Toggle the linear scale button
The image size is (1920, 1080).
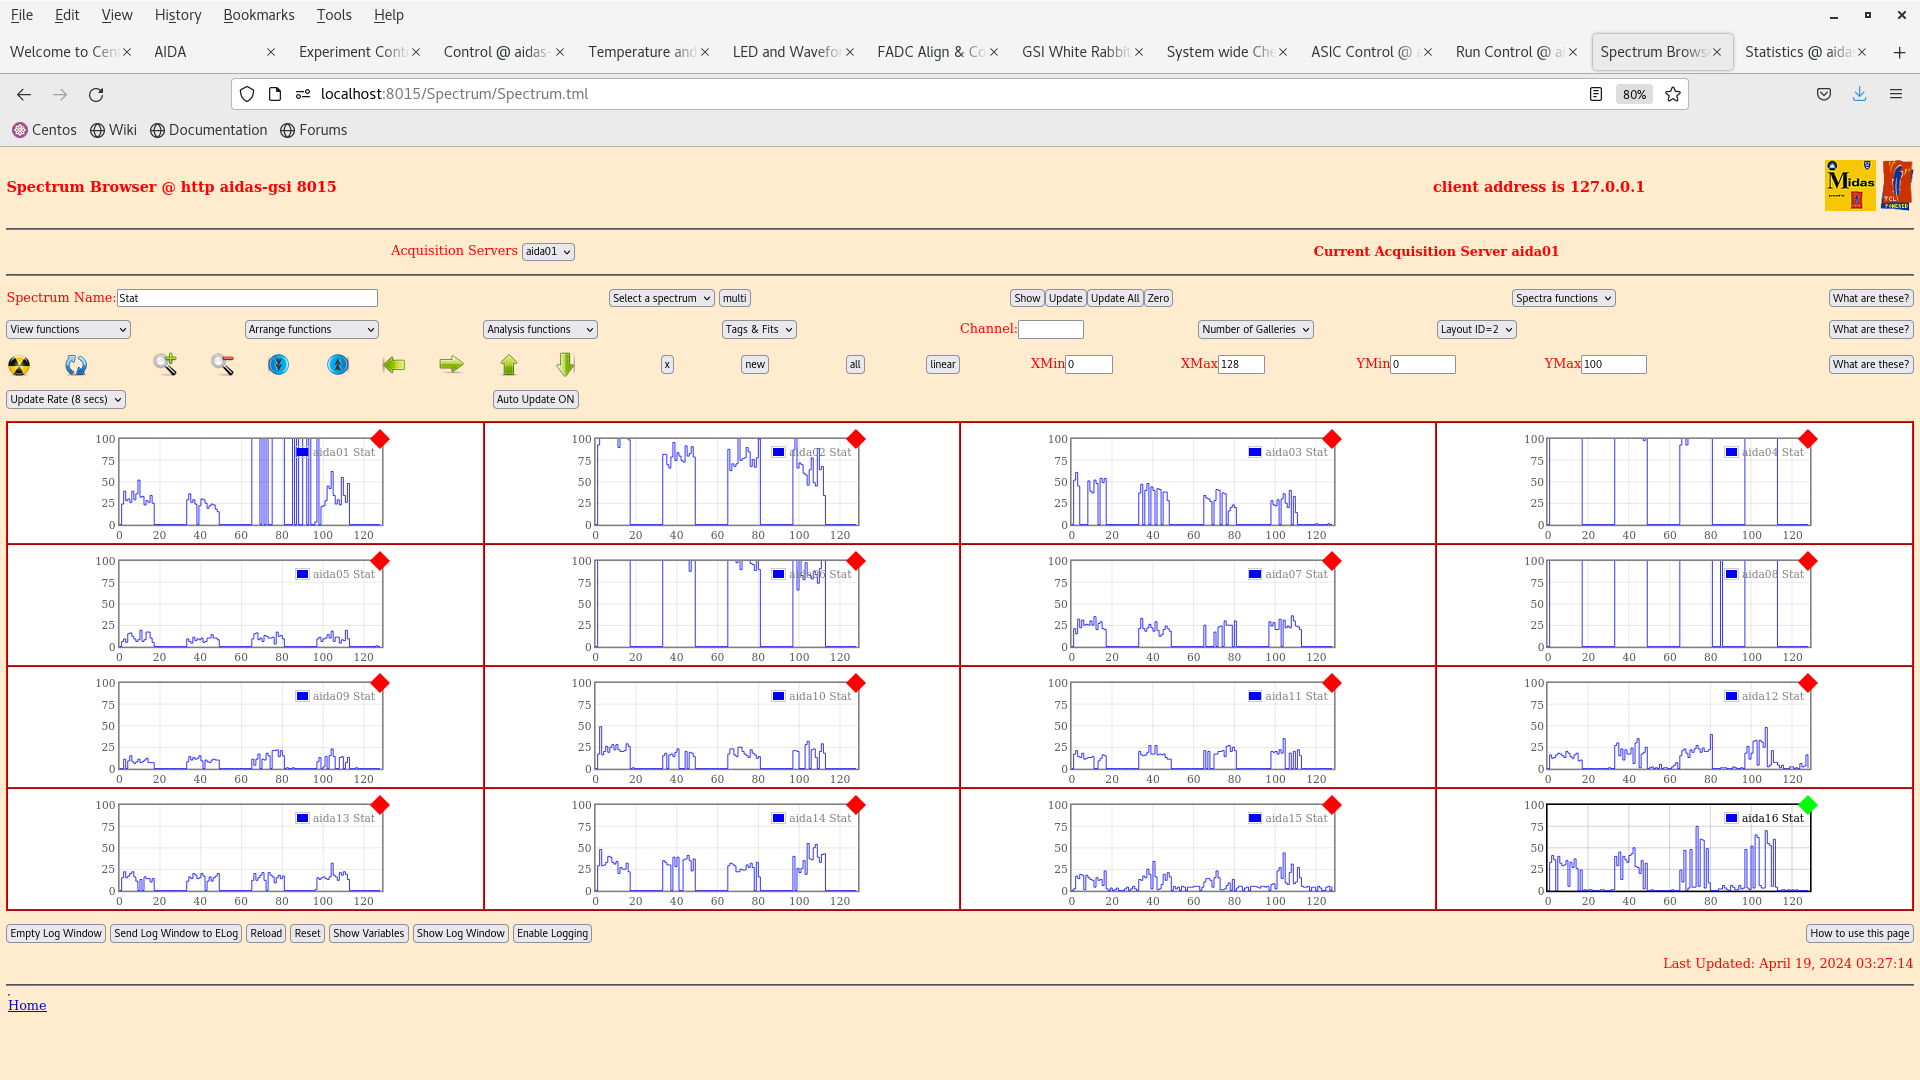coord(943,365)
